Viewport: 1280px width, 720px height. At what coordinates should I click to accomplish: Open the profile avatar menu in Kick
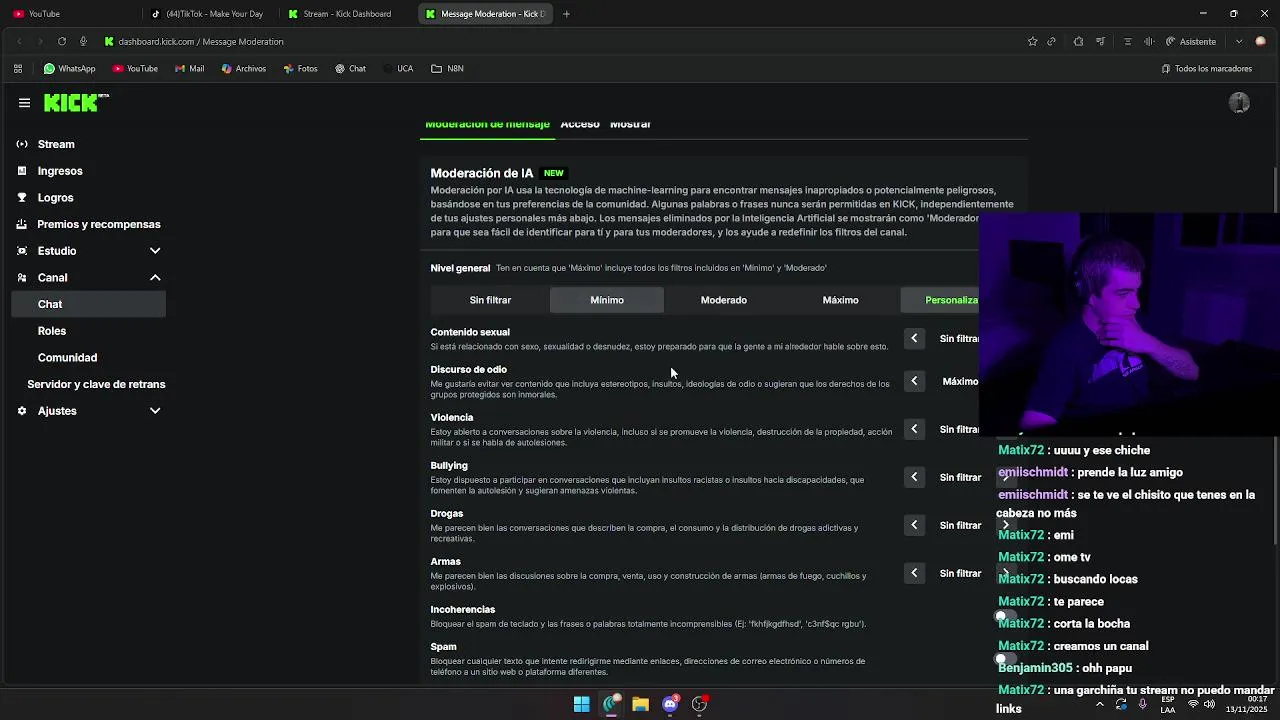[1239, 103]
